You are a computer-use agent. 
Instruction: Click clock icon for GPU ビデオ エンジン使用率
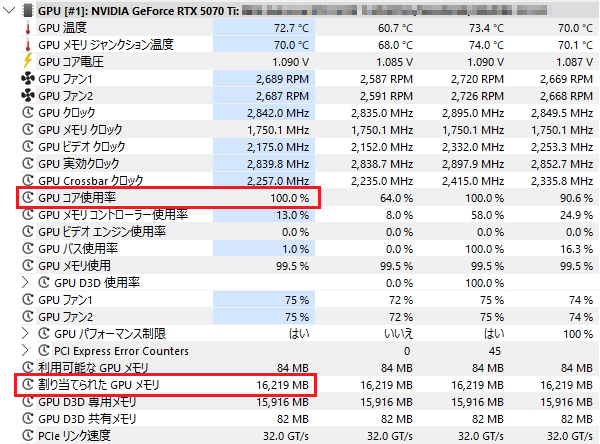[28, 232]
